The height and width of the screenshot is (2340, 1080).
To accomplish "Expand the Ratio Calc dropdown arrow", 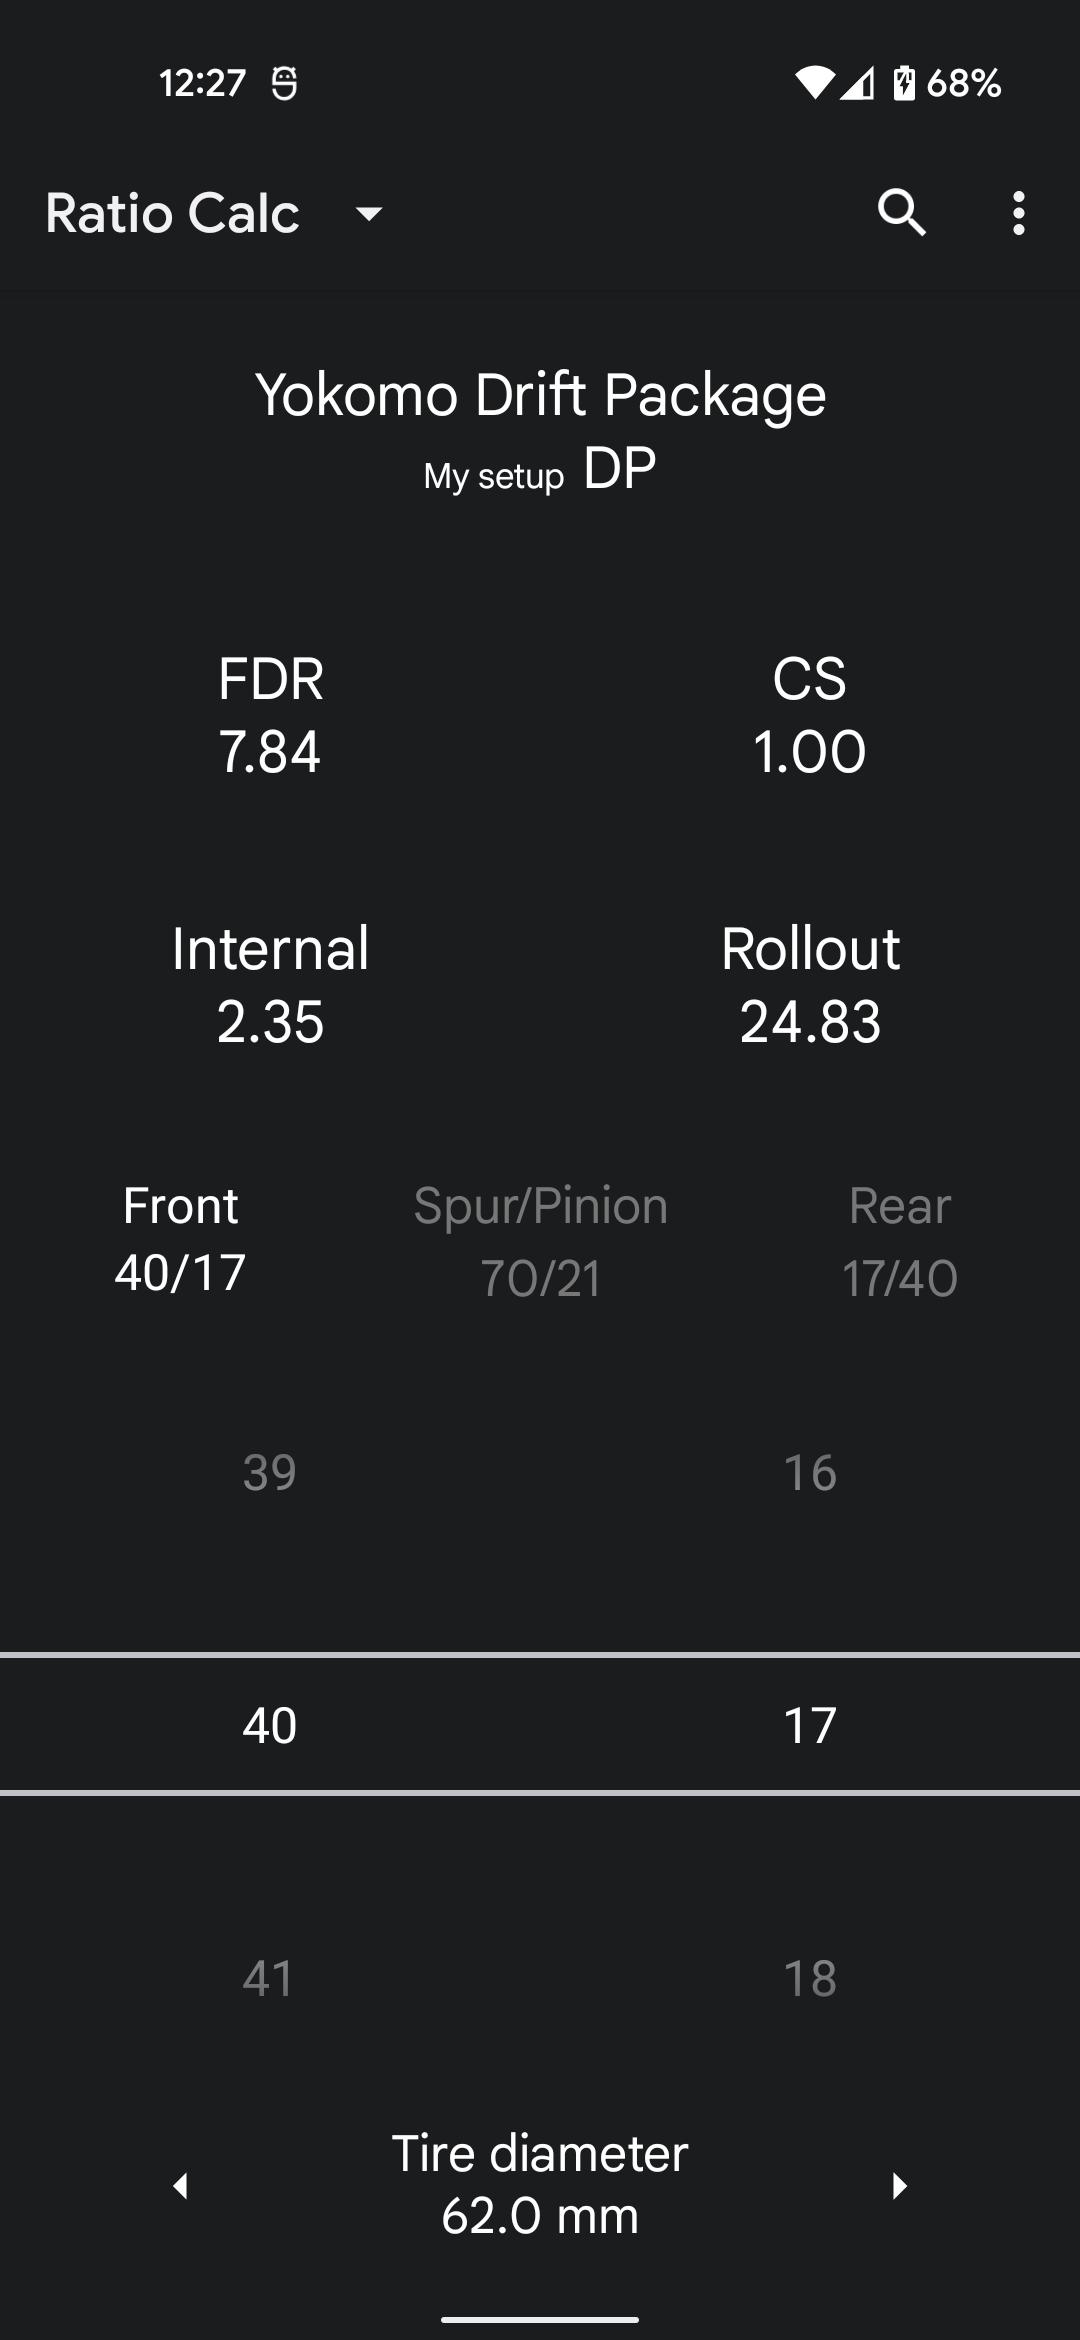I will [x=369, y=213].
